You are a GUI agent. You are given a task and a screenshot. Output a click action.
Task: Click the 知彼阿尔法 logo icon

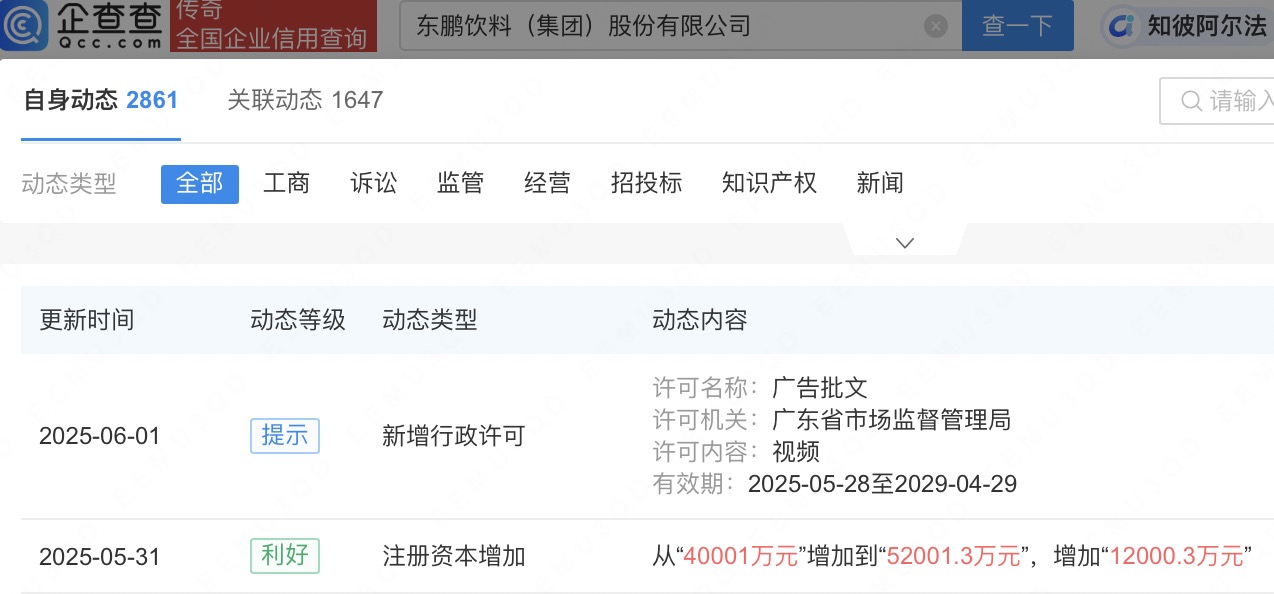click(1122, 26)
